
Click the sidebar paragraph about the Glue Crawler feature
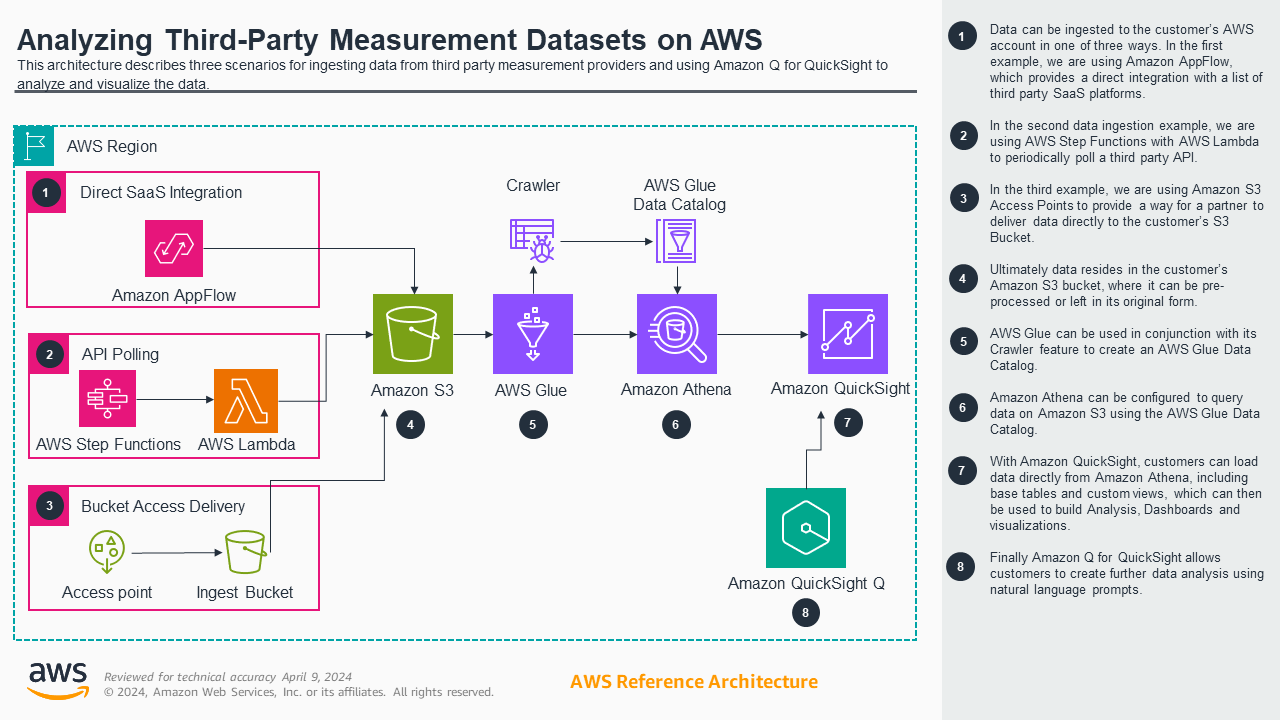(x=1123, y=350)
